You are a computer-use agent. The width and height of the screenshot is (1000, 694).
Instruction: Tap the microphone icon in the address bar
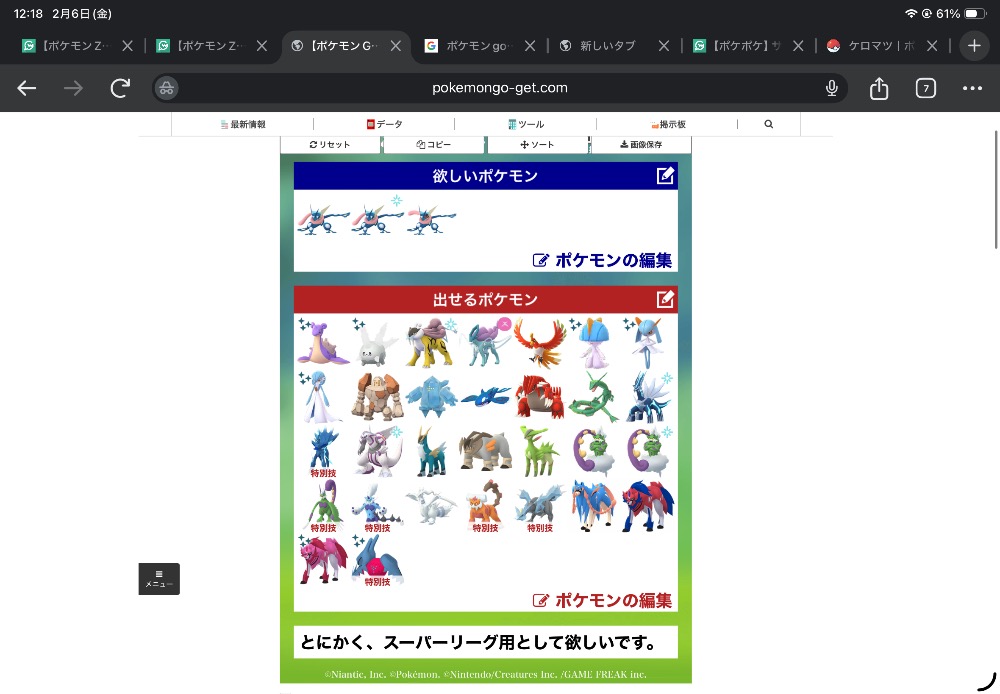tap(831, 88)
